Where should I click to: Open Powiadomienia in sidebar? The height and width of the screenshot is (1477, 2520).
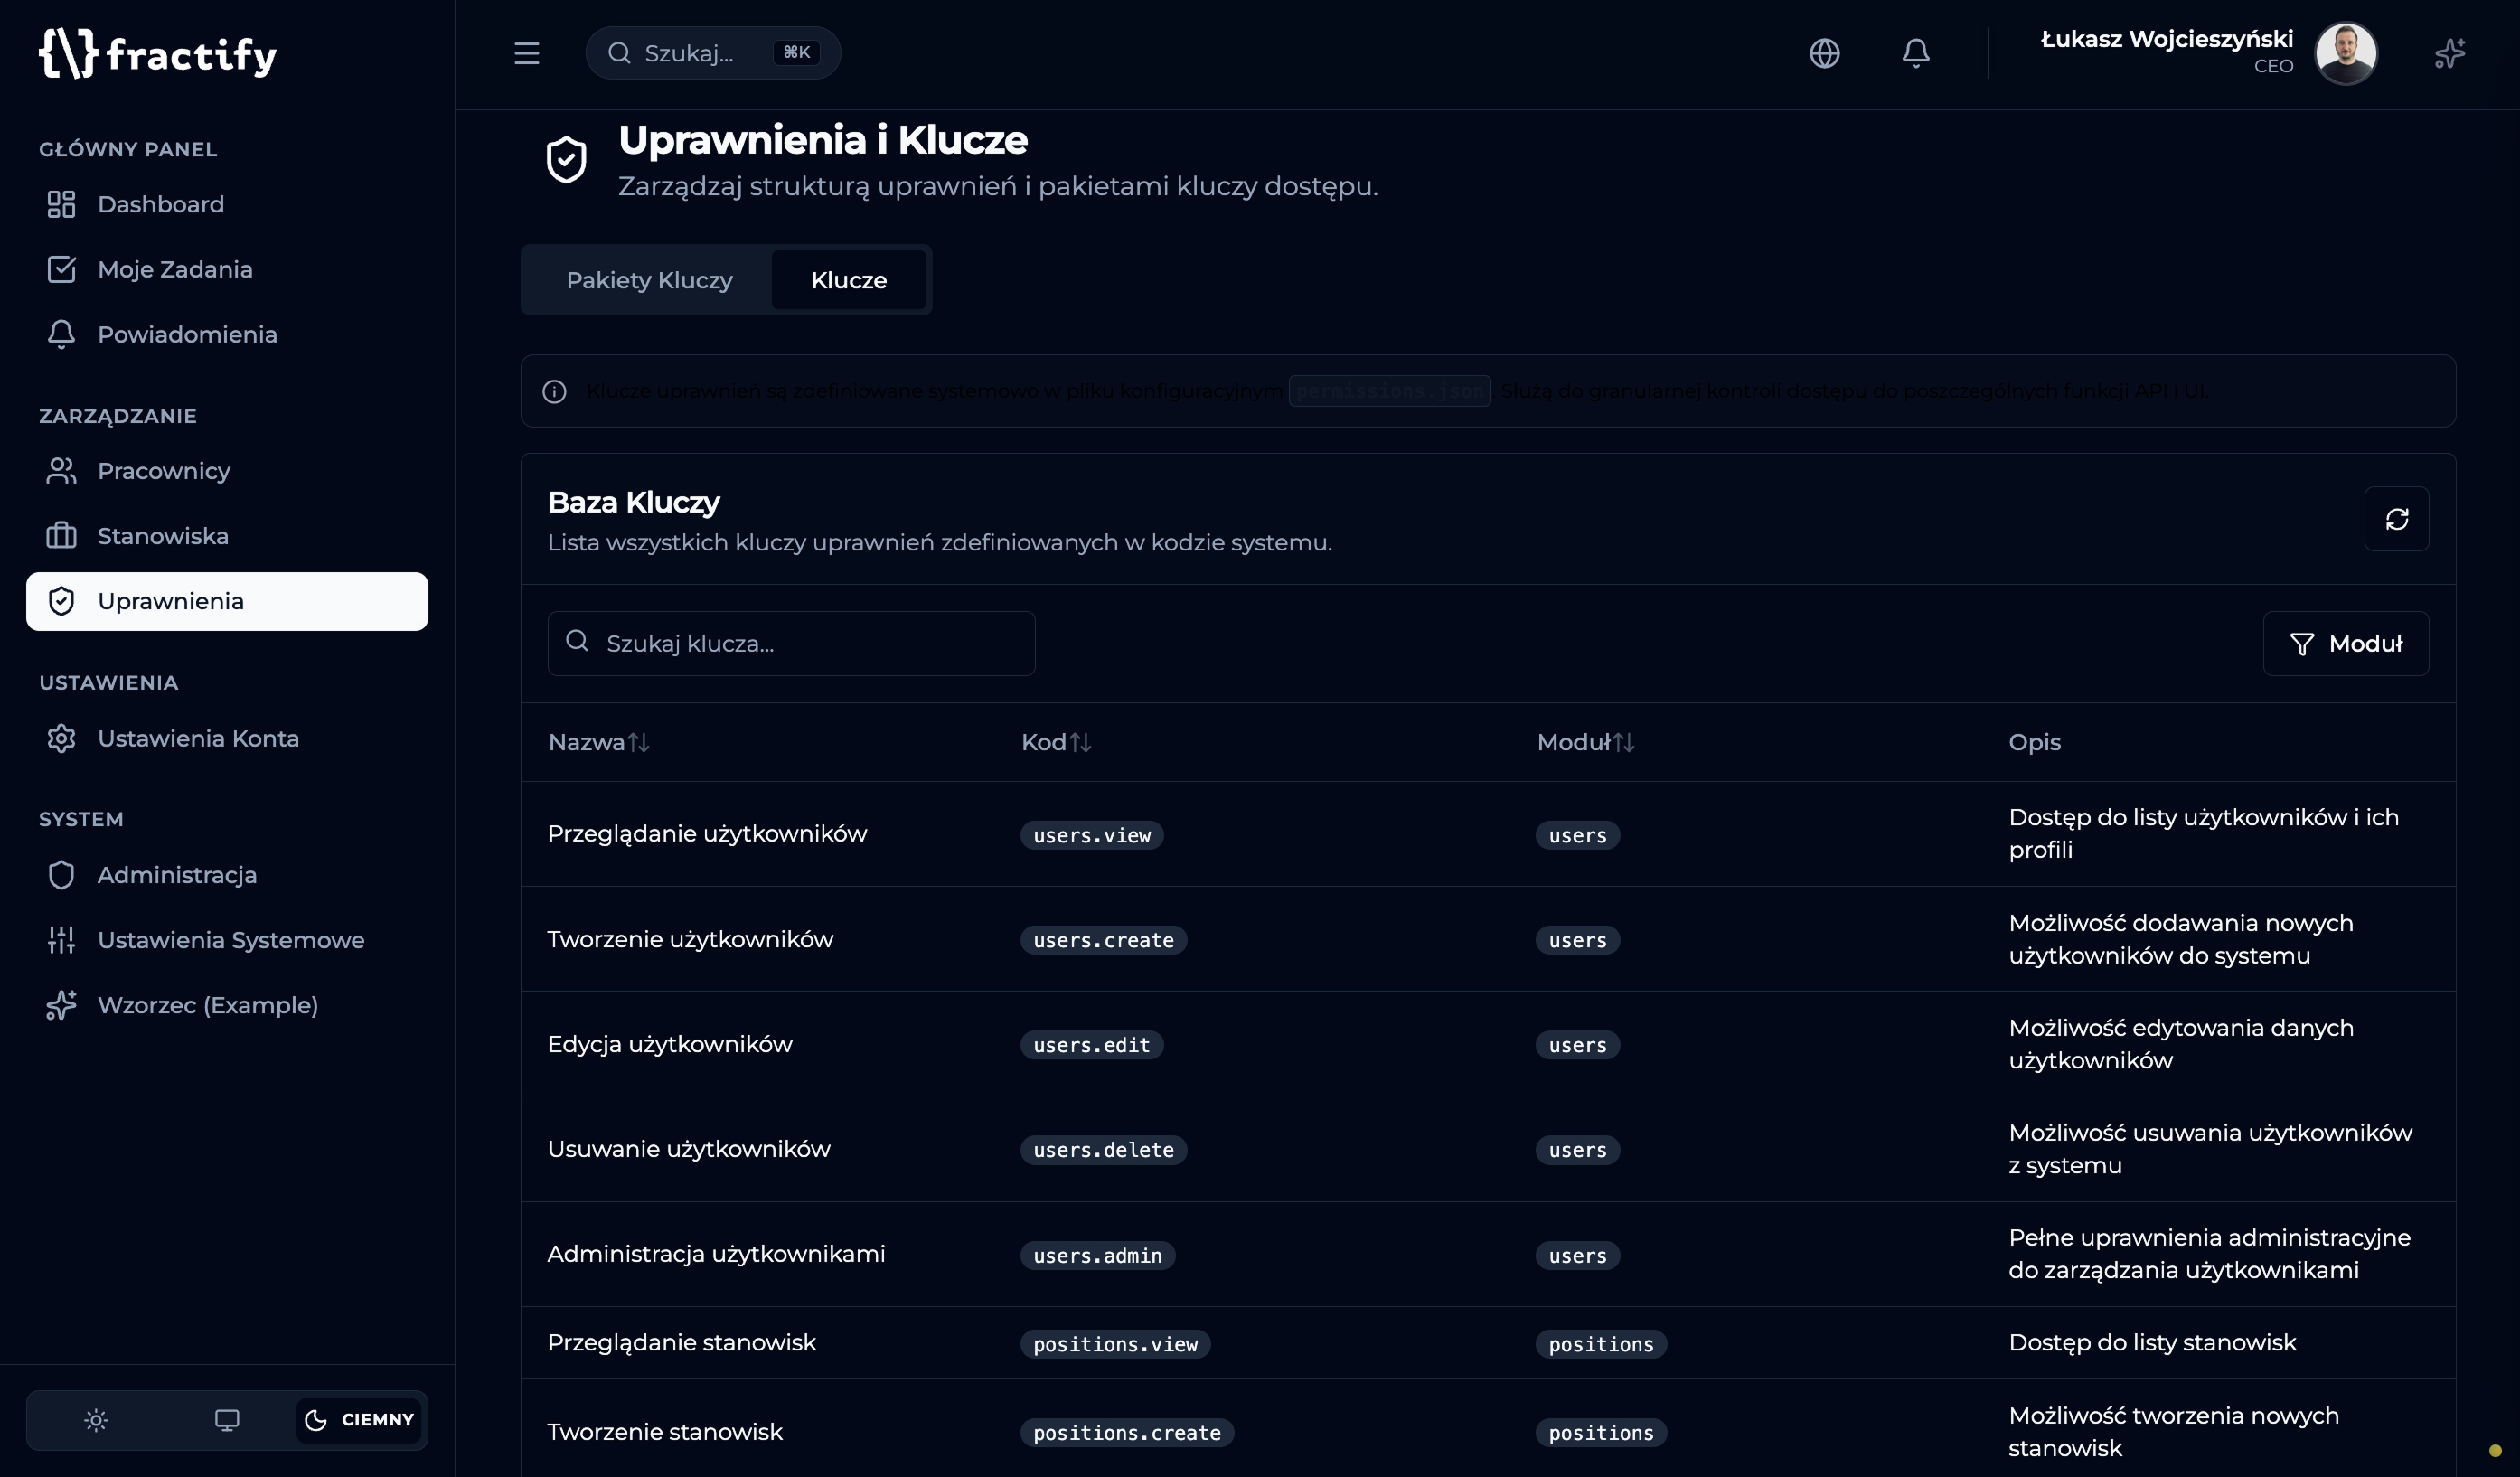point(227,334)
